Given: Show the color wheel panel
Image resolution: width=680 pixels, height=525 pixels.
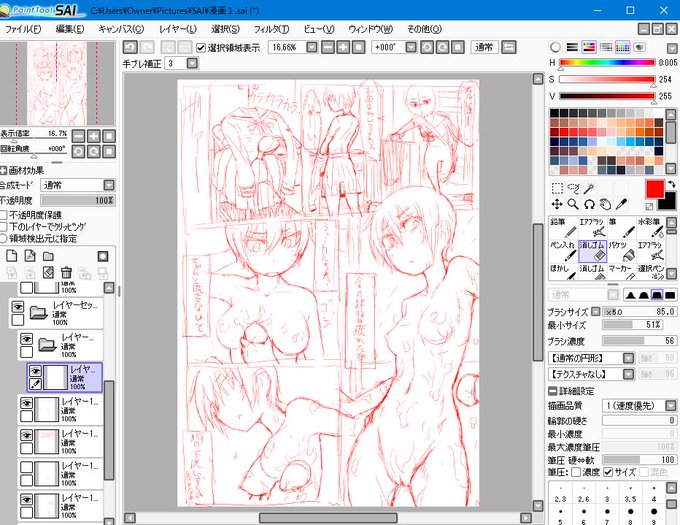Looking at the screenshot, I should click(x=556, y=47).
